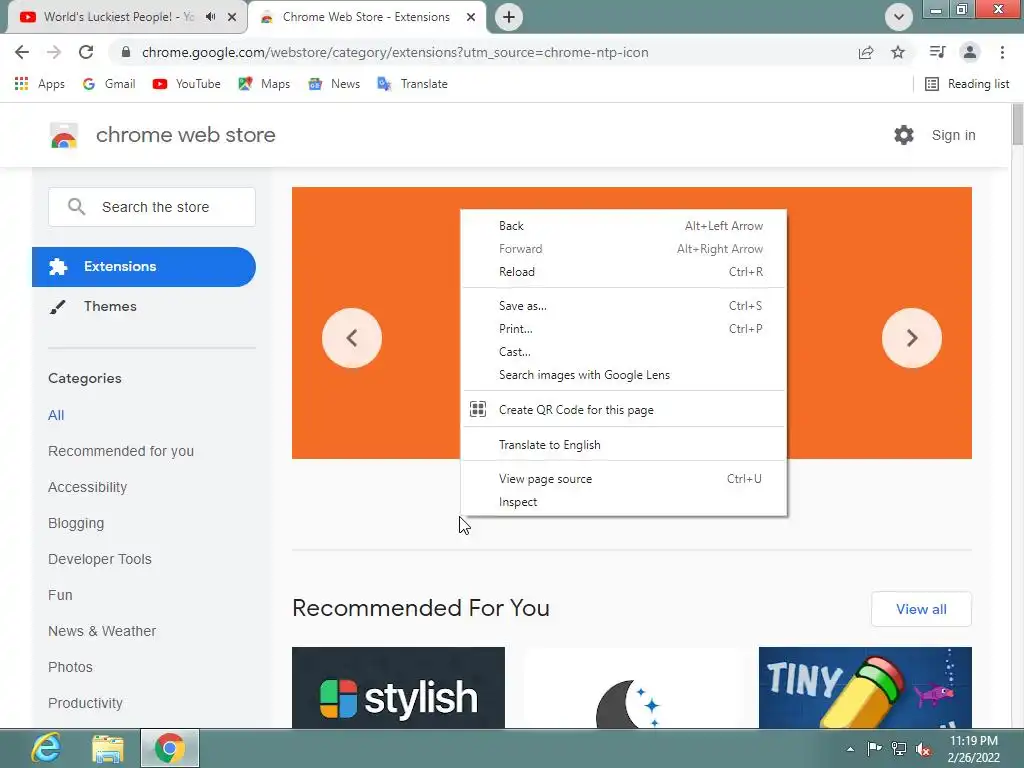
Task: Choose Productivity category
Action: pos(86,703)
